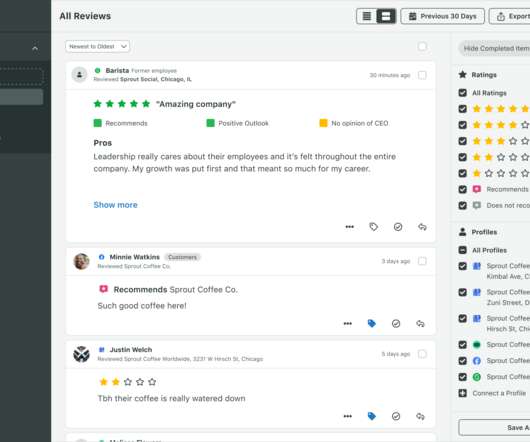Toggle the two-star rating filter
The height and width of the screenshot is (442, 530).
462,157
